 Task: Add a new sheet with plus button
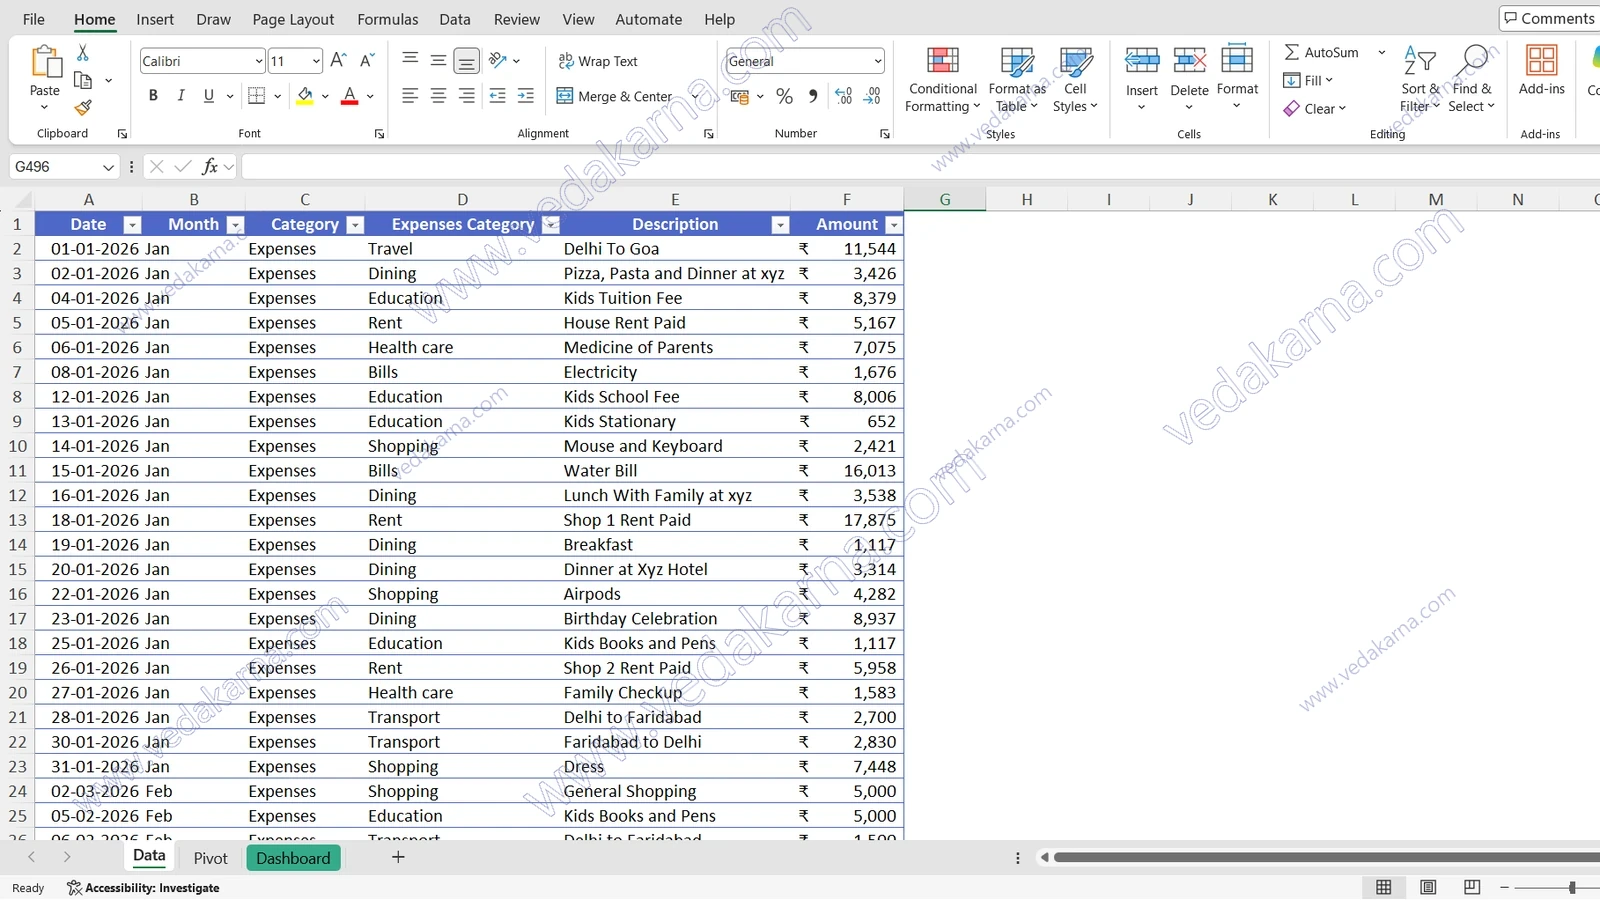click(x=398, y=857)
